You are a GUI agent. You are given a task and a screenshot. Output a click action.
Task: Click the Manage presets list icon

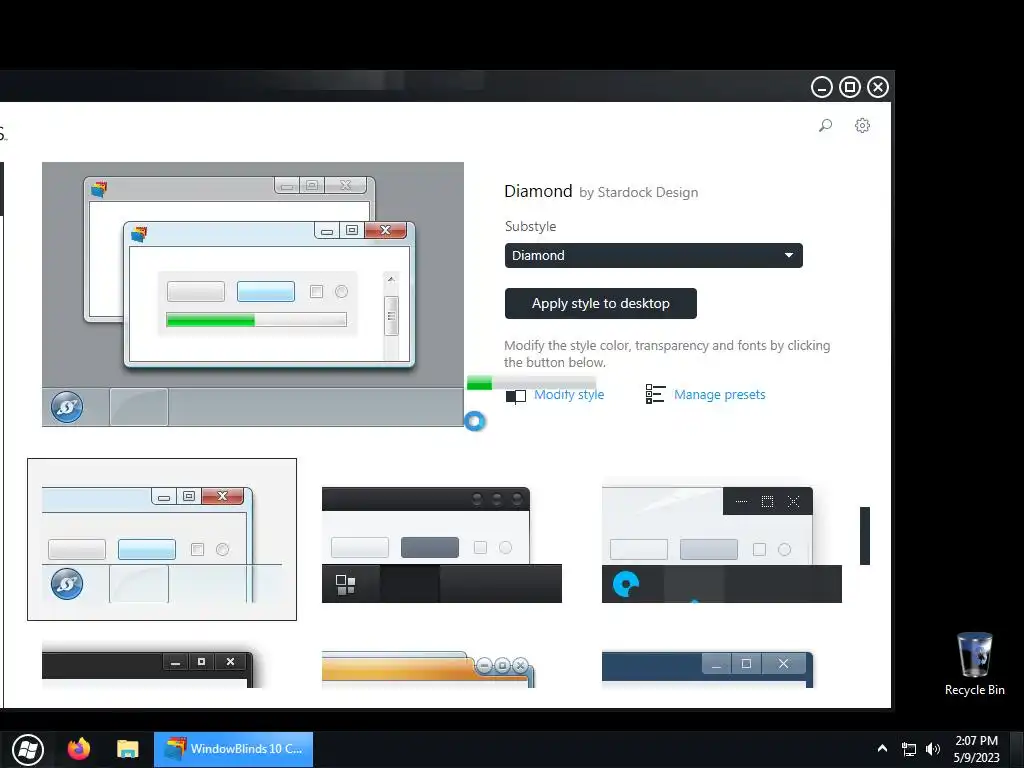[x=655, y=394]
